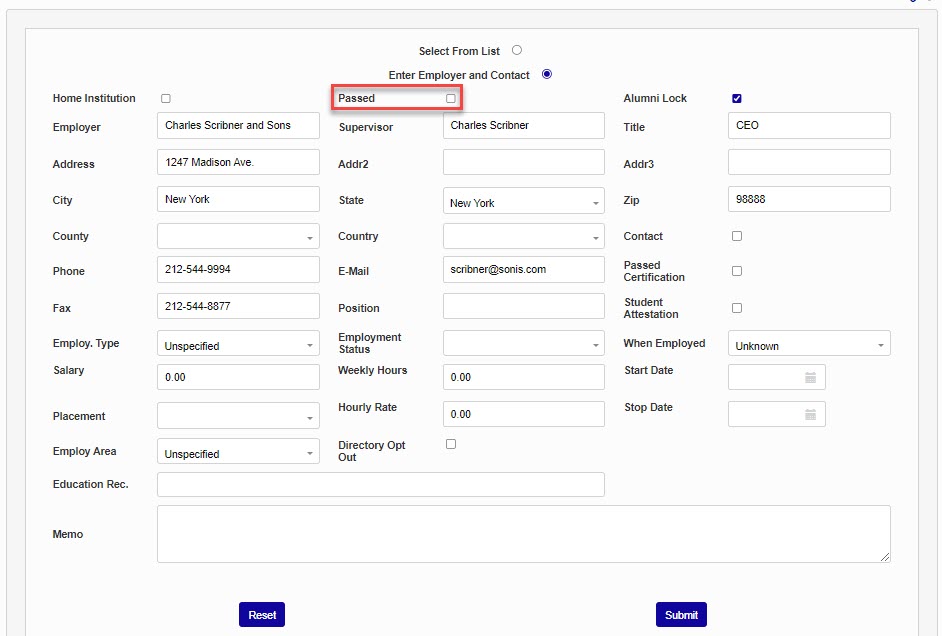Open the Start Date calendar picker
Viewport: 942px width, 636px height.
point(810,378)
